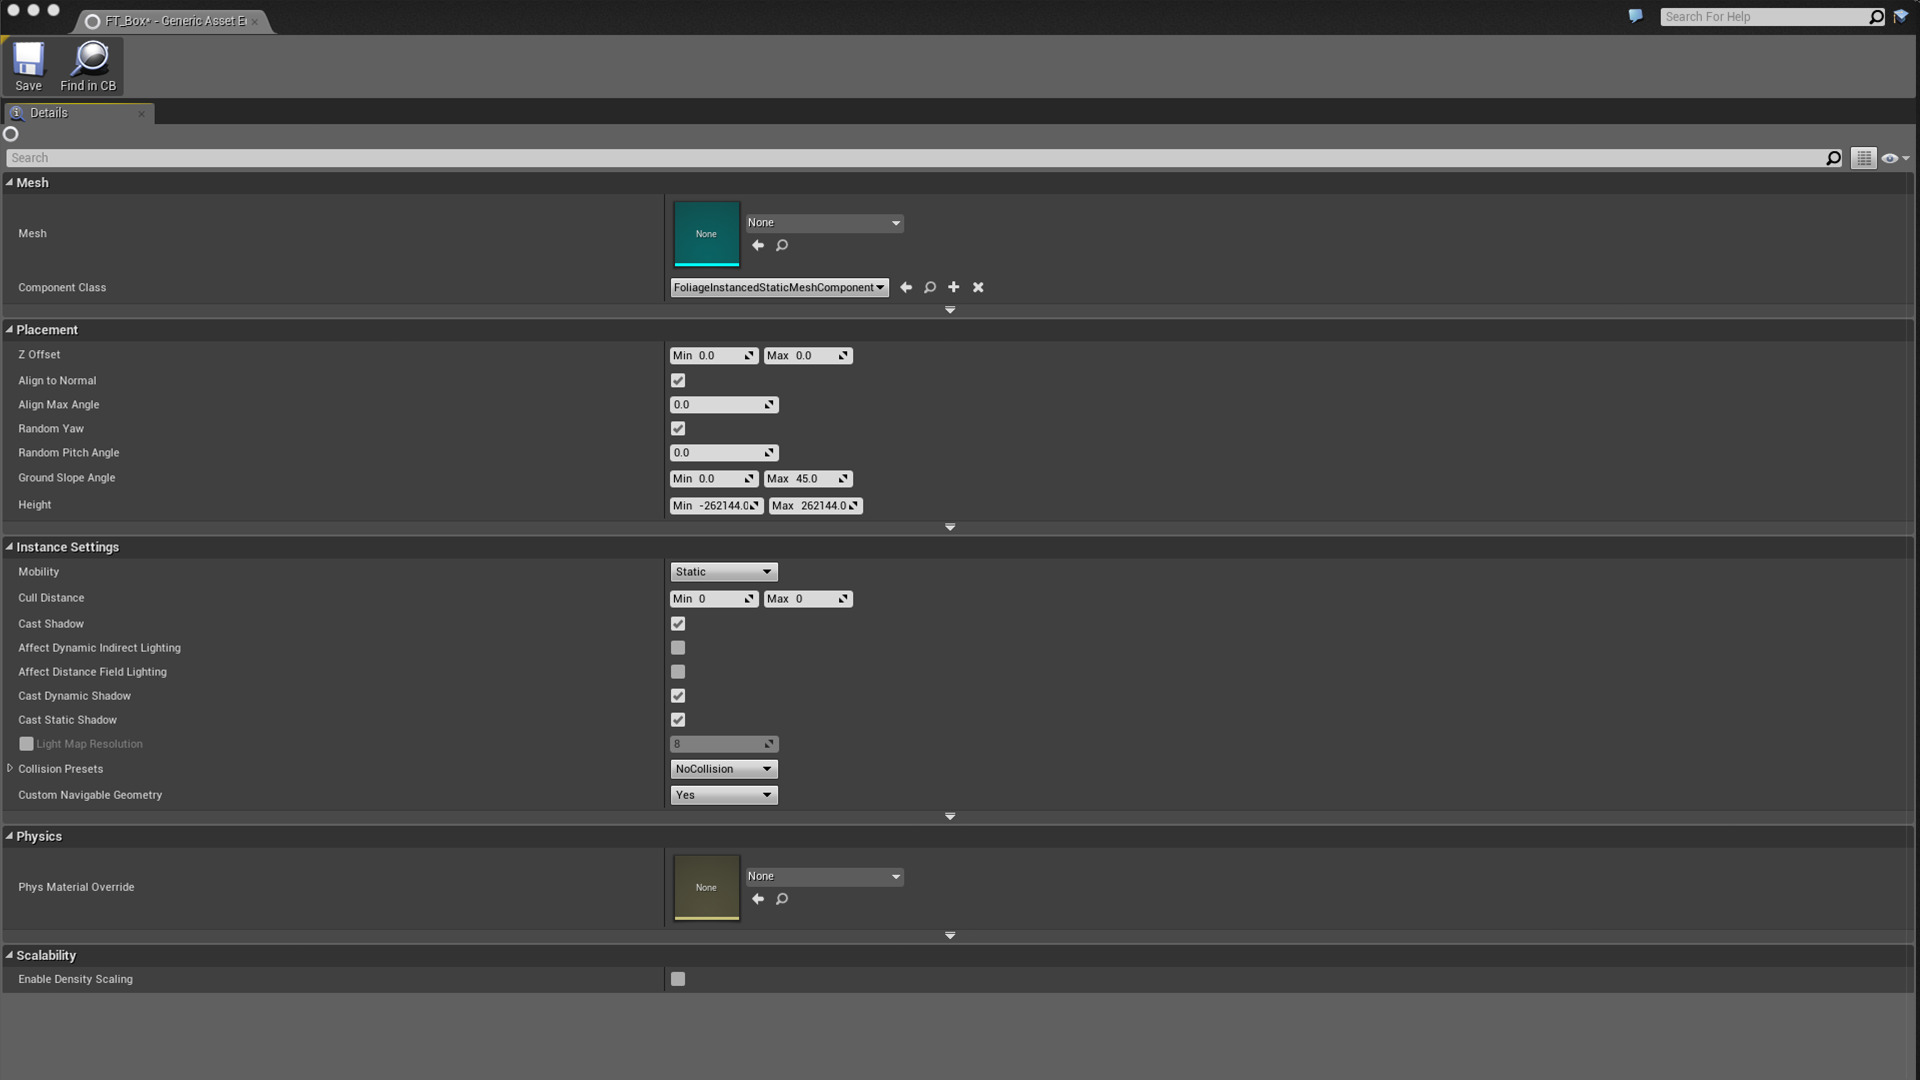
Task: Click the teal None mesh thumbnail swatch
Action: (x=706, y=233)
